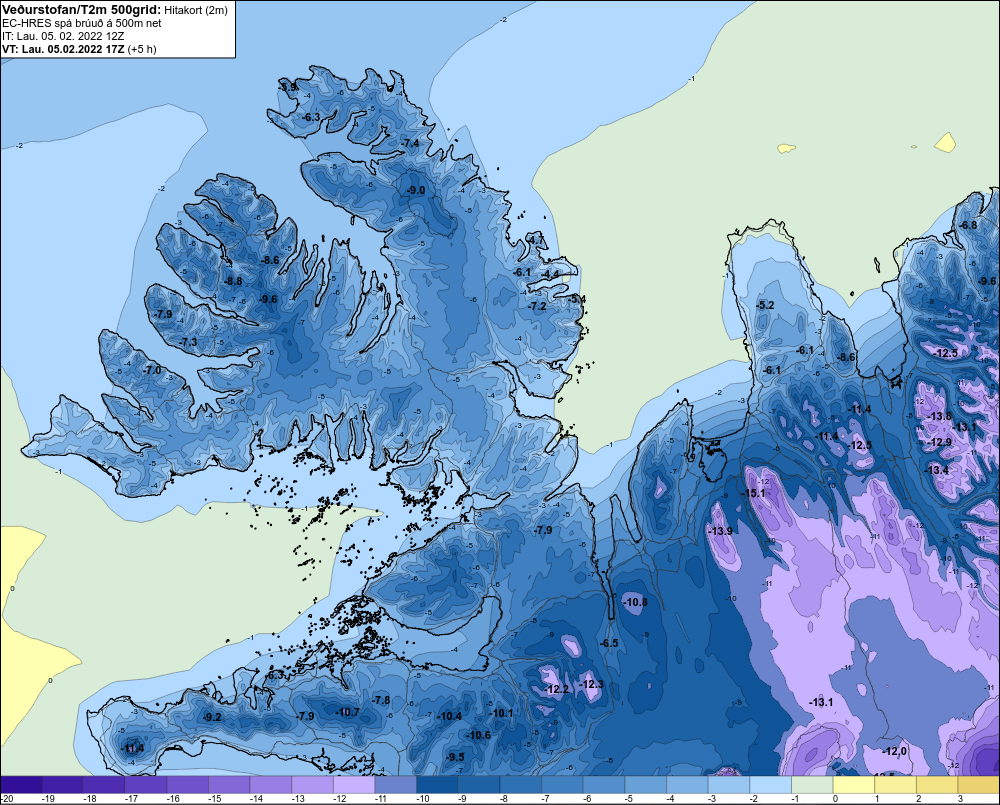Click the -12,0 temperature label
The image size is (1000, 805).
pos(895,751)
